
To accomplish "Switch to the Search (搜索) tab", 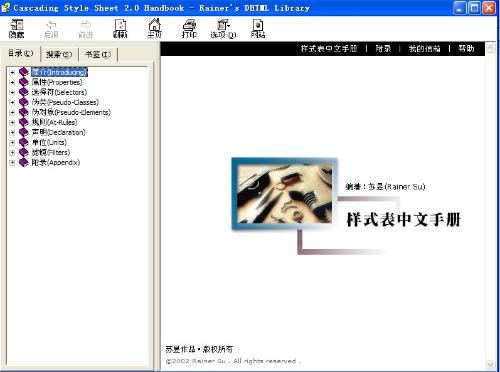I will coord(59,54).
